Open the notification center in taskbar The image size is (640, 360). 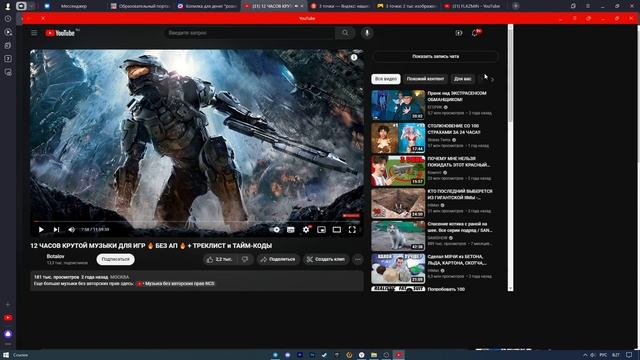click(x=629, y=355)
